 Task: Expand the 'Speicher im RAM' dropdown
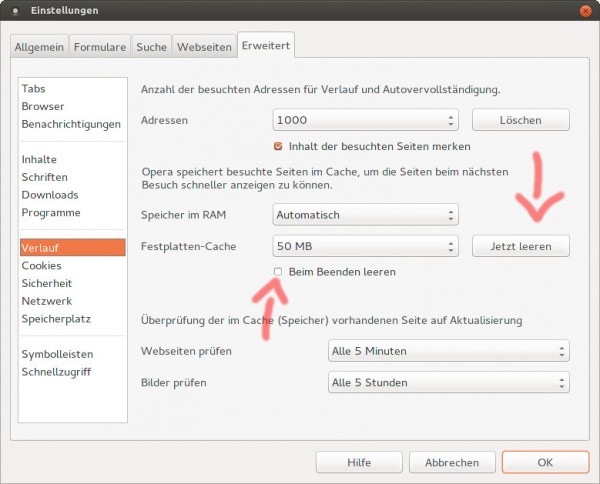pos(365,215)
